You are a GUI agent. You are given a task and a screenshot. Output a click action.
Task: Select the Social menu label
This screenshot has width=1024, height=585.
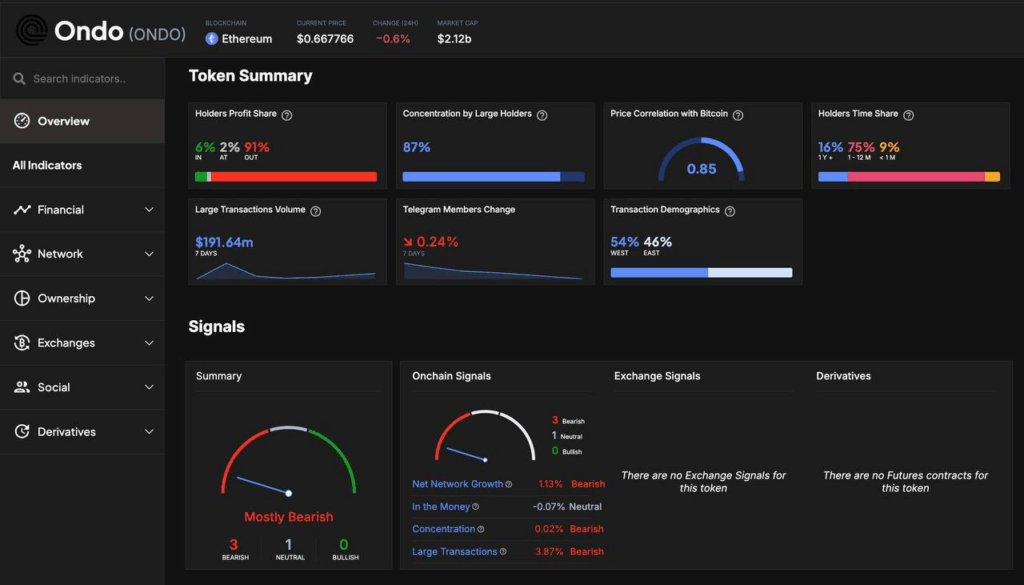coord(54,387)
